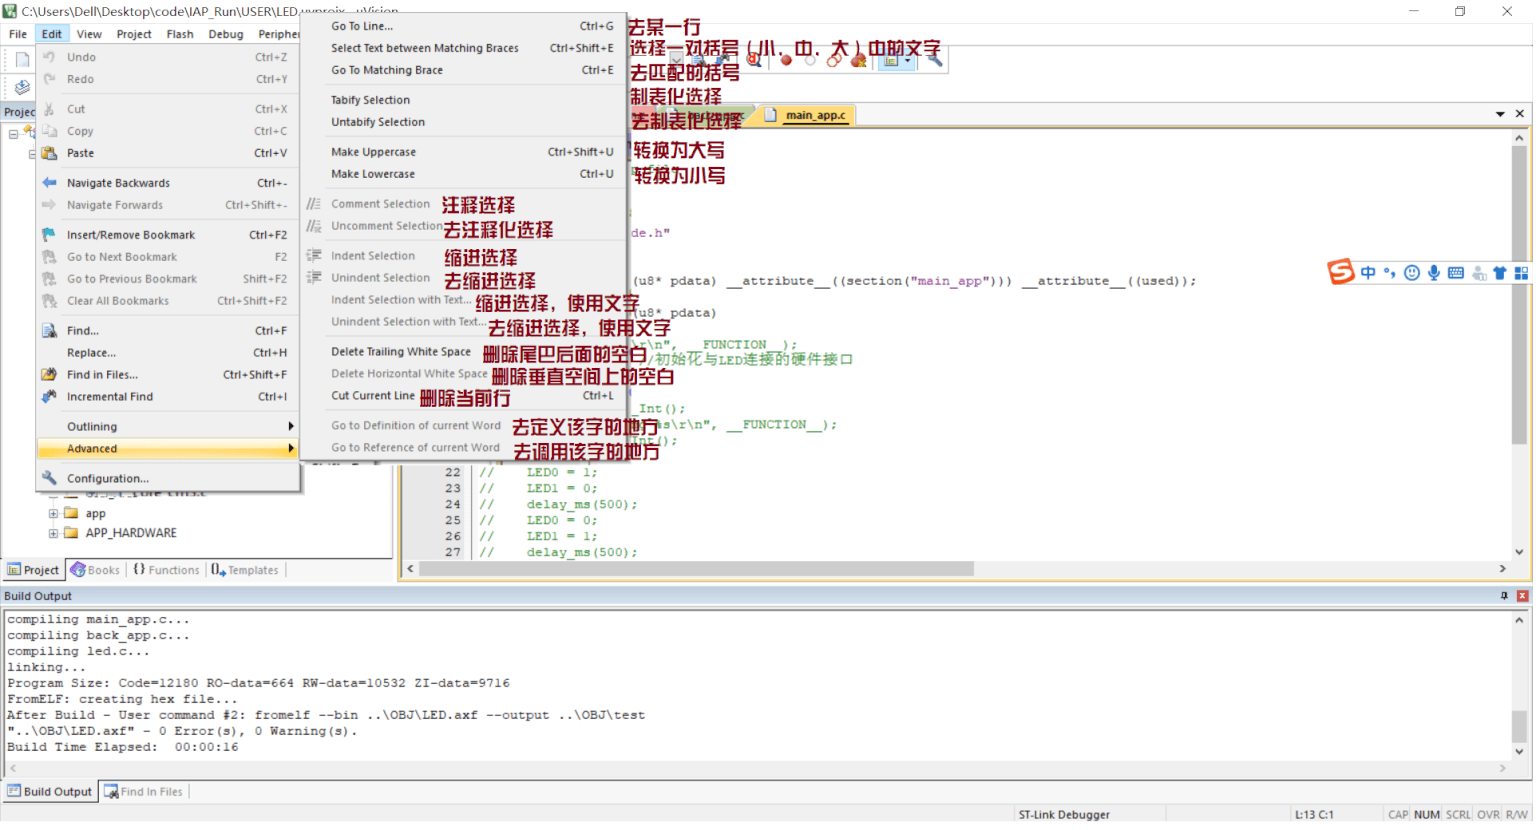
Task: Open the Flash menu
Action: click(x=180, y=34)
